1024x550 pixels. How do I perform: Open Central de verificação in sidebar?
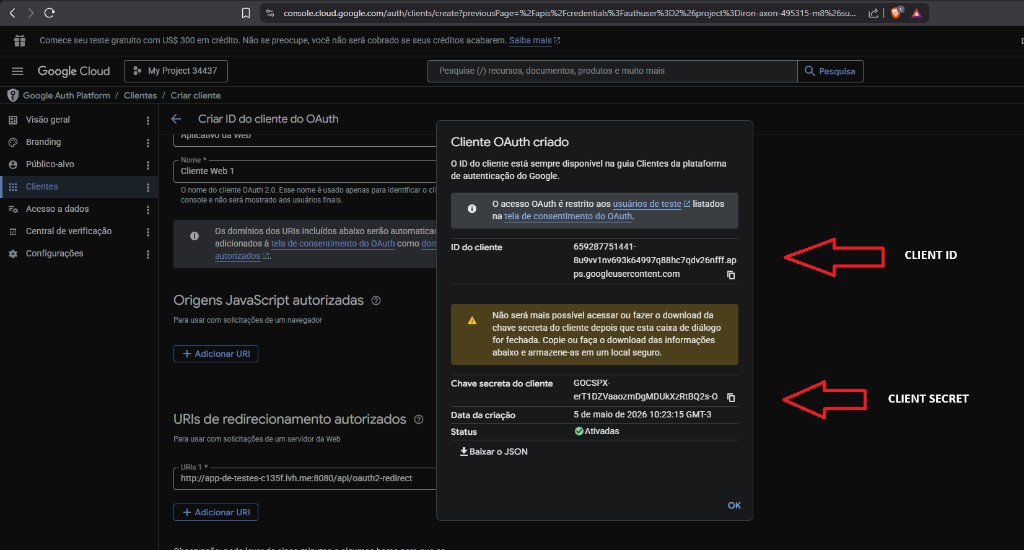(69, 231)
